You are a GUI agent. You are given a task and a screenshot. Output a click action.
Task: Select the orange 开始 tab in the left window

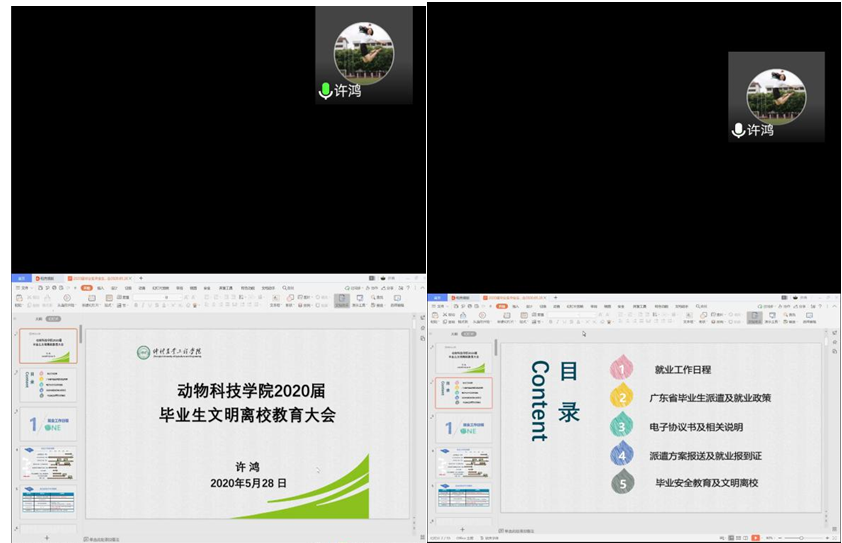click(x=87, y=288)
